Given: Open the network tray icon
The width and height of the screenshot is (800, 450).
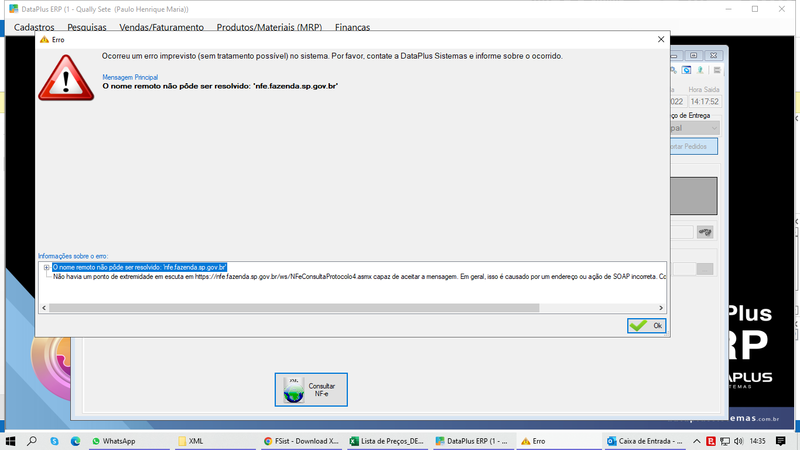Looking at the screenshot, I should pos(724,441).
